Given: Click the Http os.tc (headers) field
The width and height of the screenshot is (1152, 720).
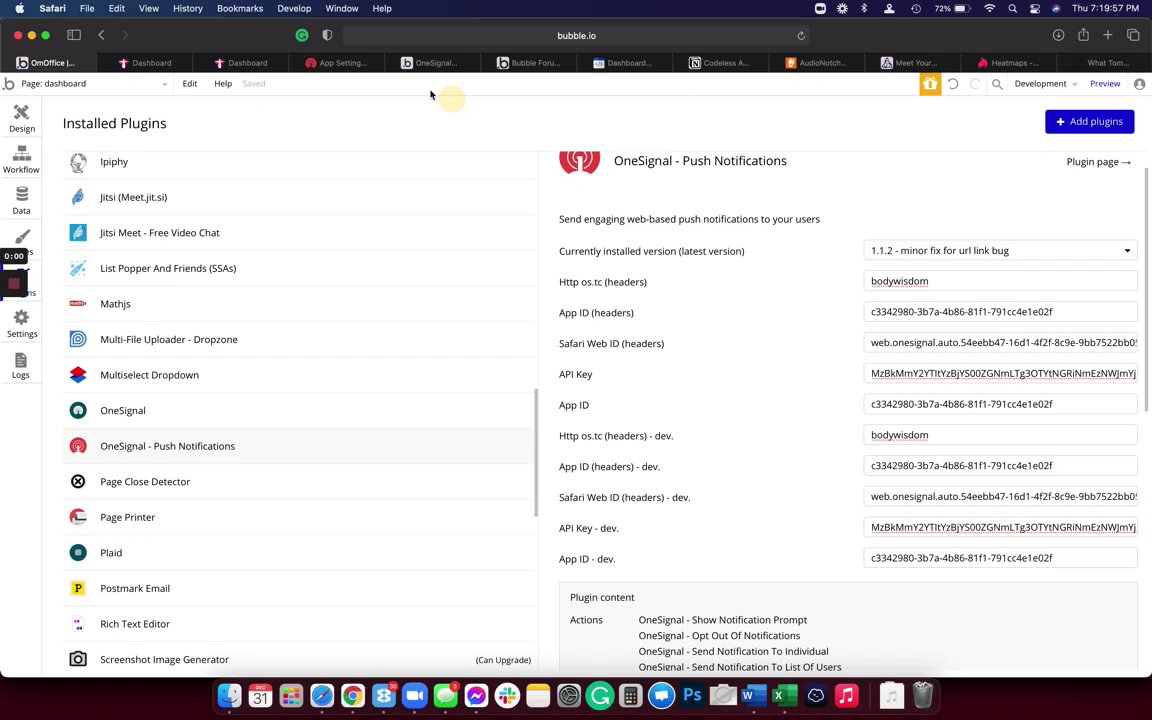Looking at the screenshot, I should coord(1000,281).
